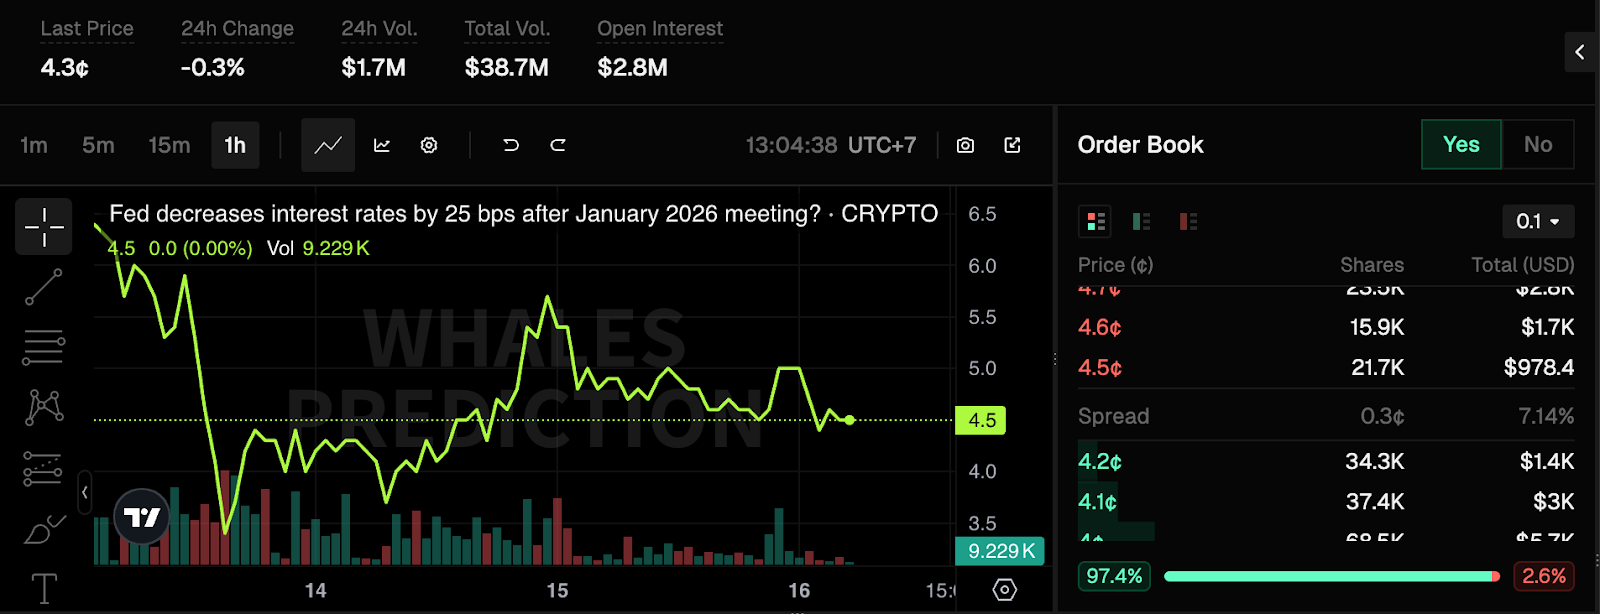This screenshot has width=1600, height=614.
Task: Open the 0.1 price grouping dropdown
Action: 1537,221
